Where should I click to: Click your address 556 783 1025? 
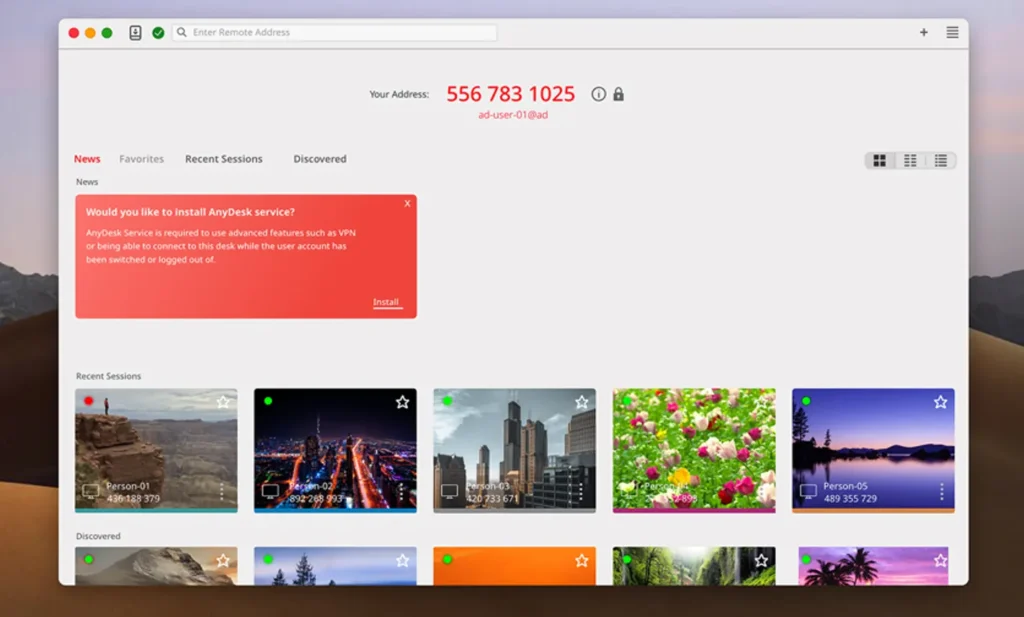(x=511, y=94)
